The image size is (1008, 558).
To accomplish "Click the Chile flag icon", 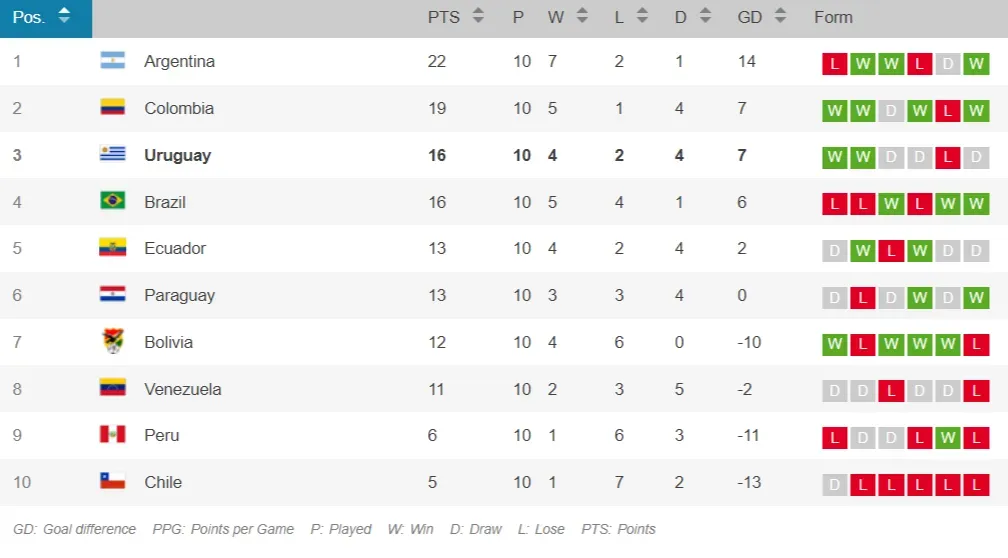I will click(x=112, y=481).
